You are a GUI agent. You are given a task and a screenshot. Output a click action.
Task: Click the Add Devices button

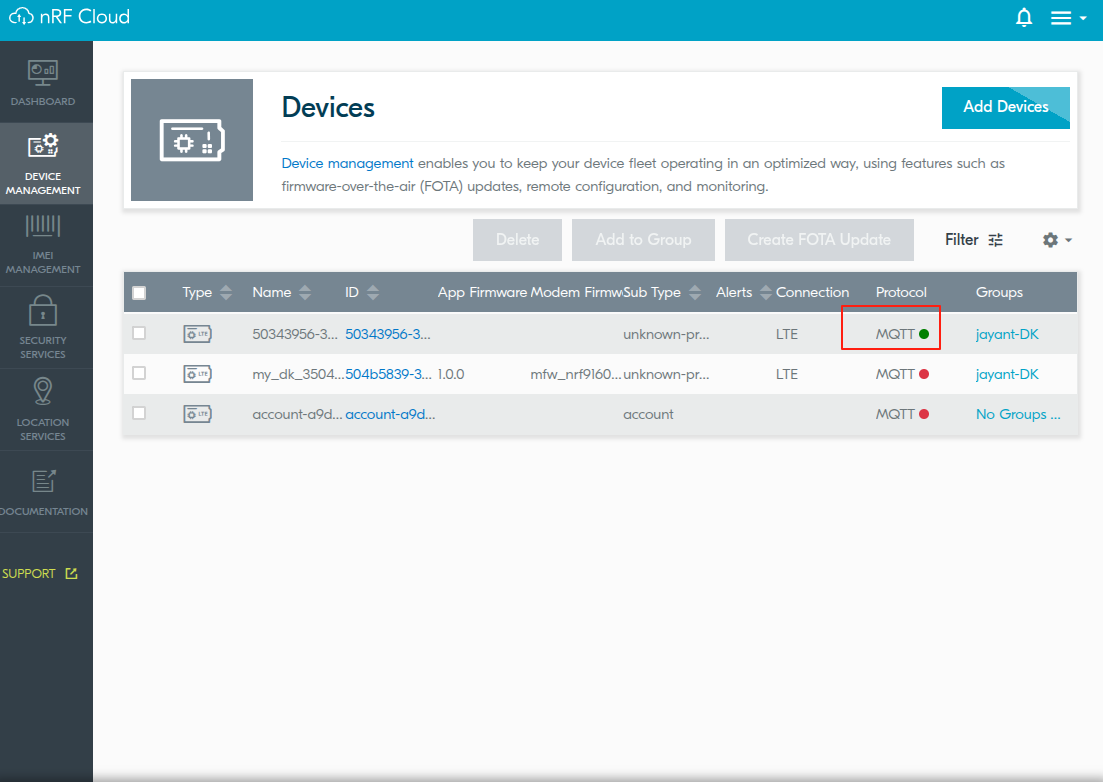1005,107
